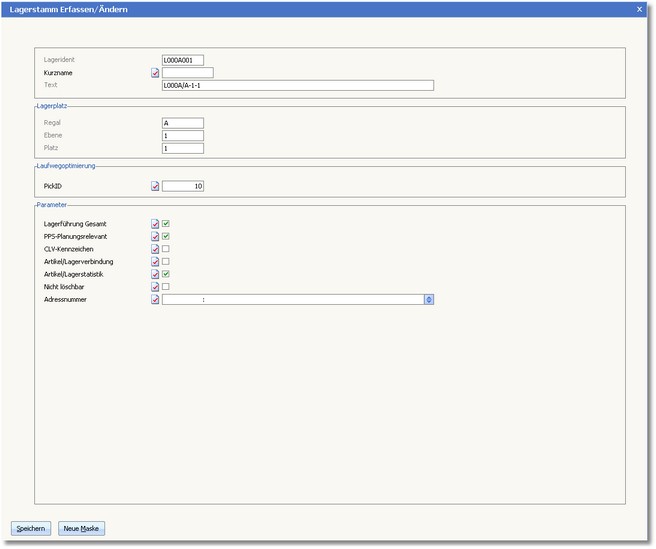
Task: Click the edit icon next to PickID
Action: pyautogui.click(x=155, y=186)
